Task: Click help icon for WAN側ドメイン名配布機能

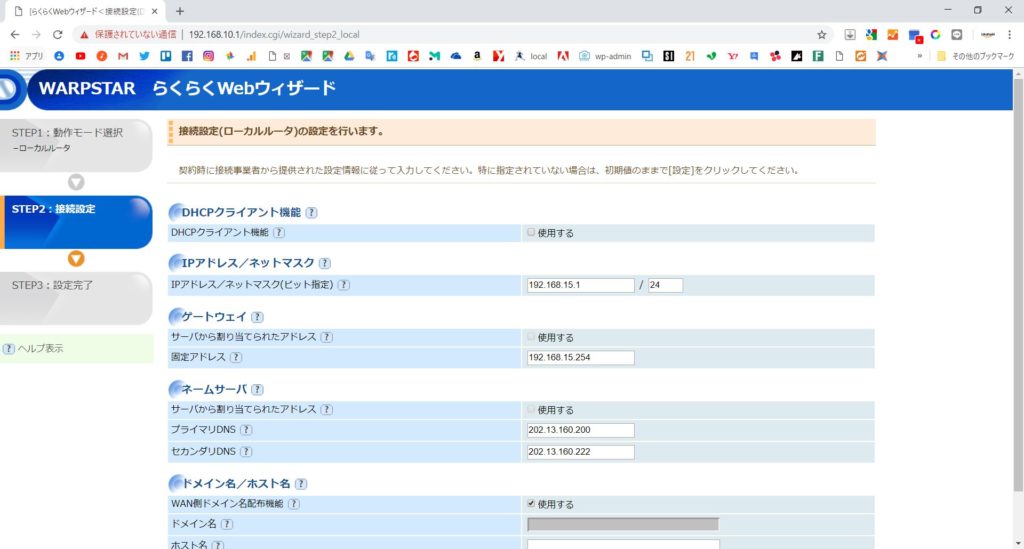Action: pyautogui.click(x=294, y=504)
